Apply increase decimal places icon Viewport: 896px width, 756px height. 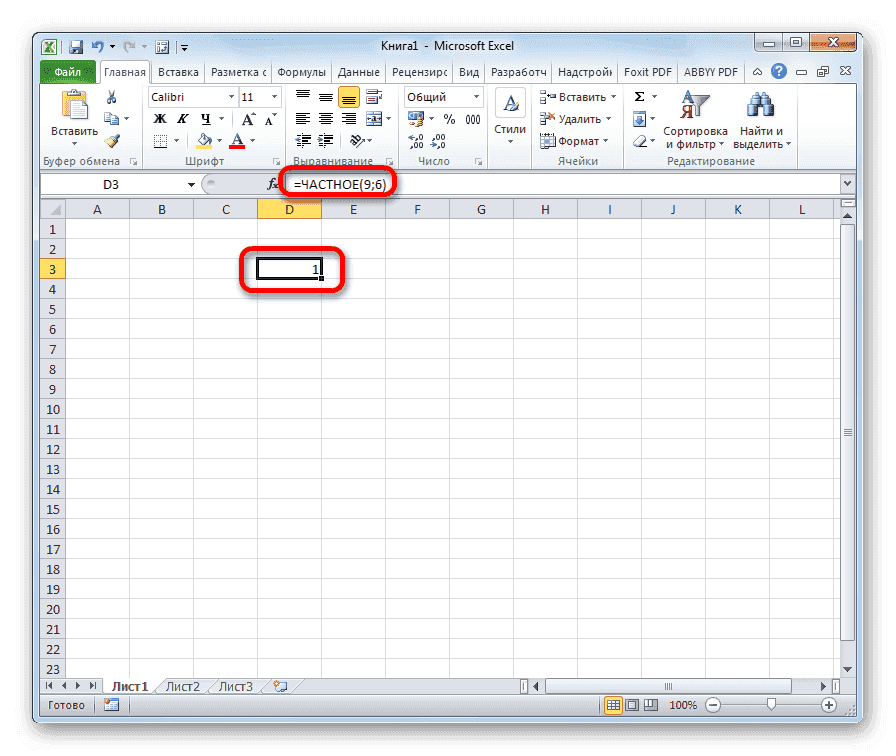tap(416, 141)
